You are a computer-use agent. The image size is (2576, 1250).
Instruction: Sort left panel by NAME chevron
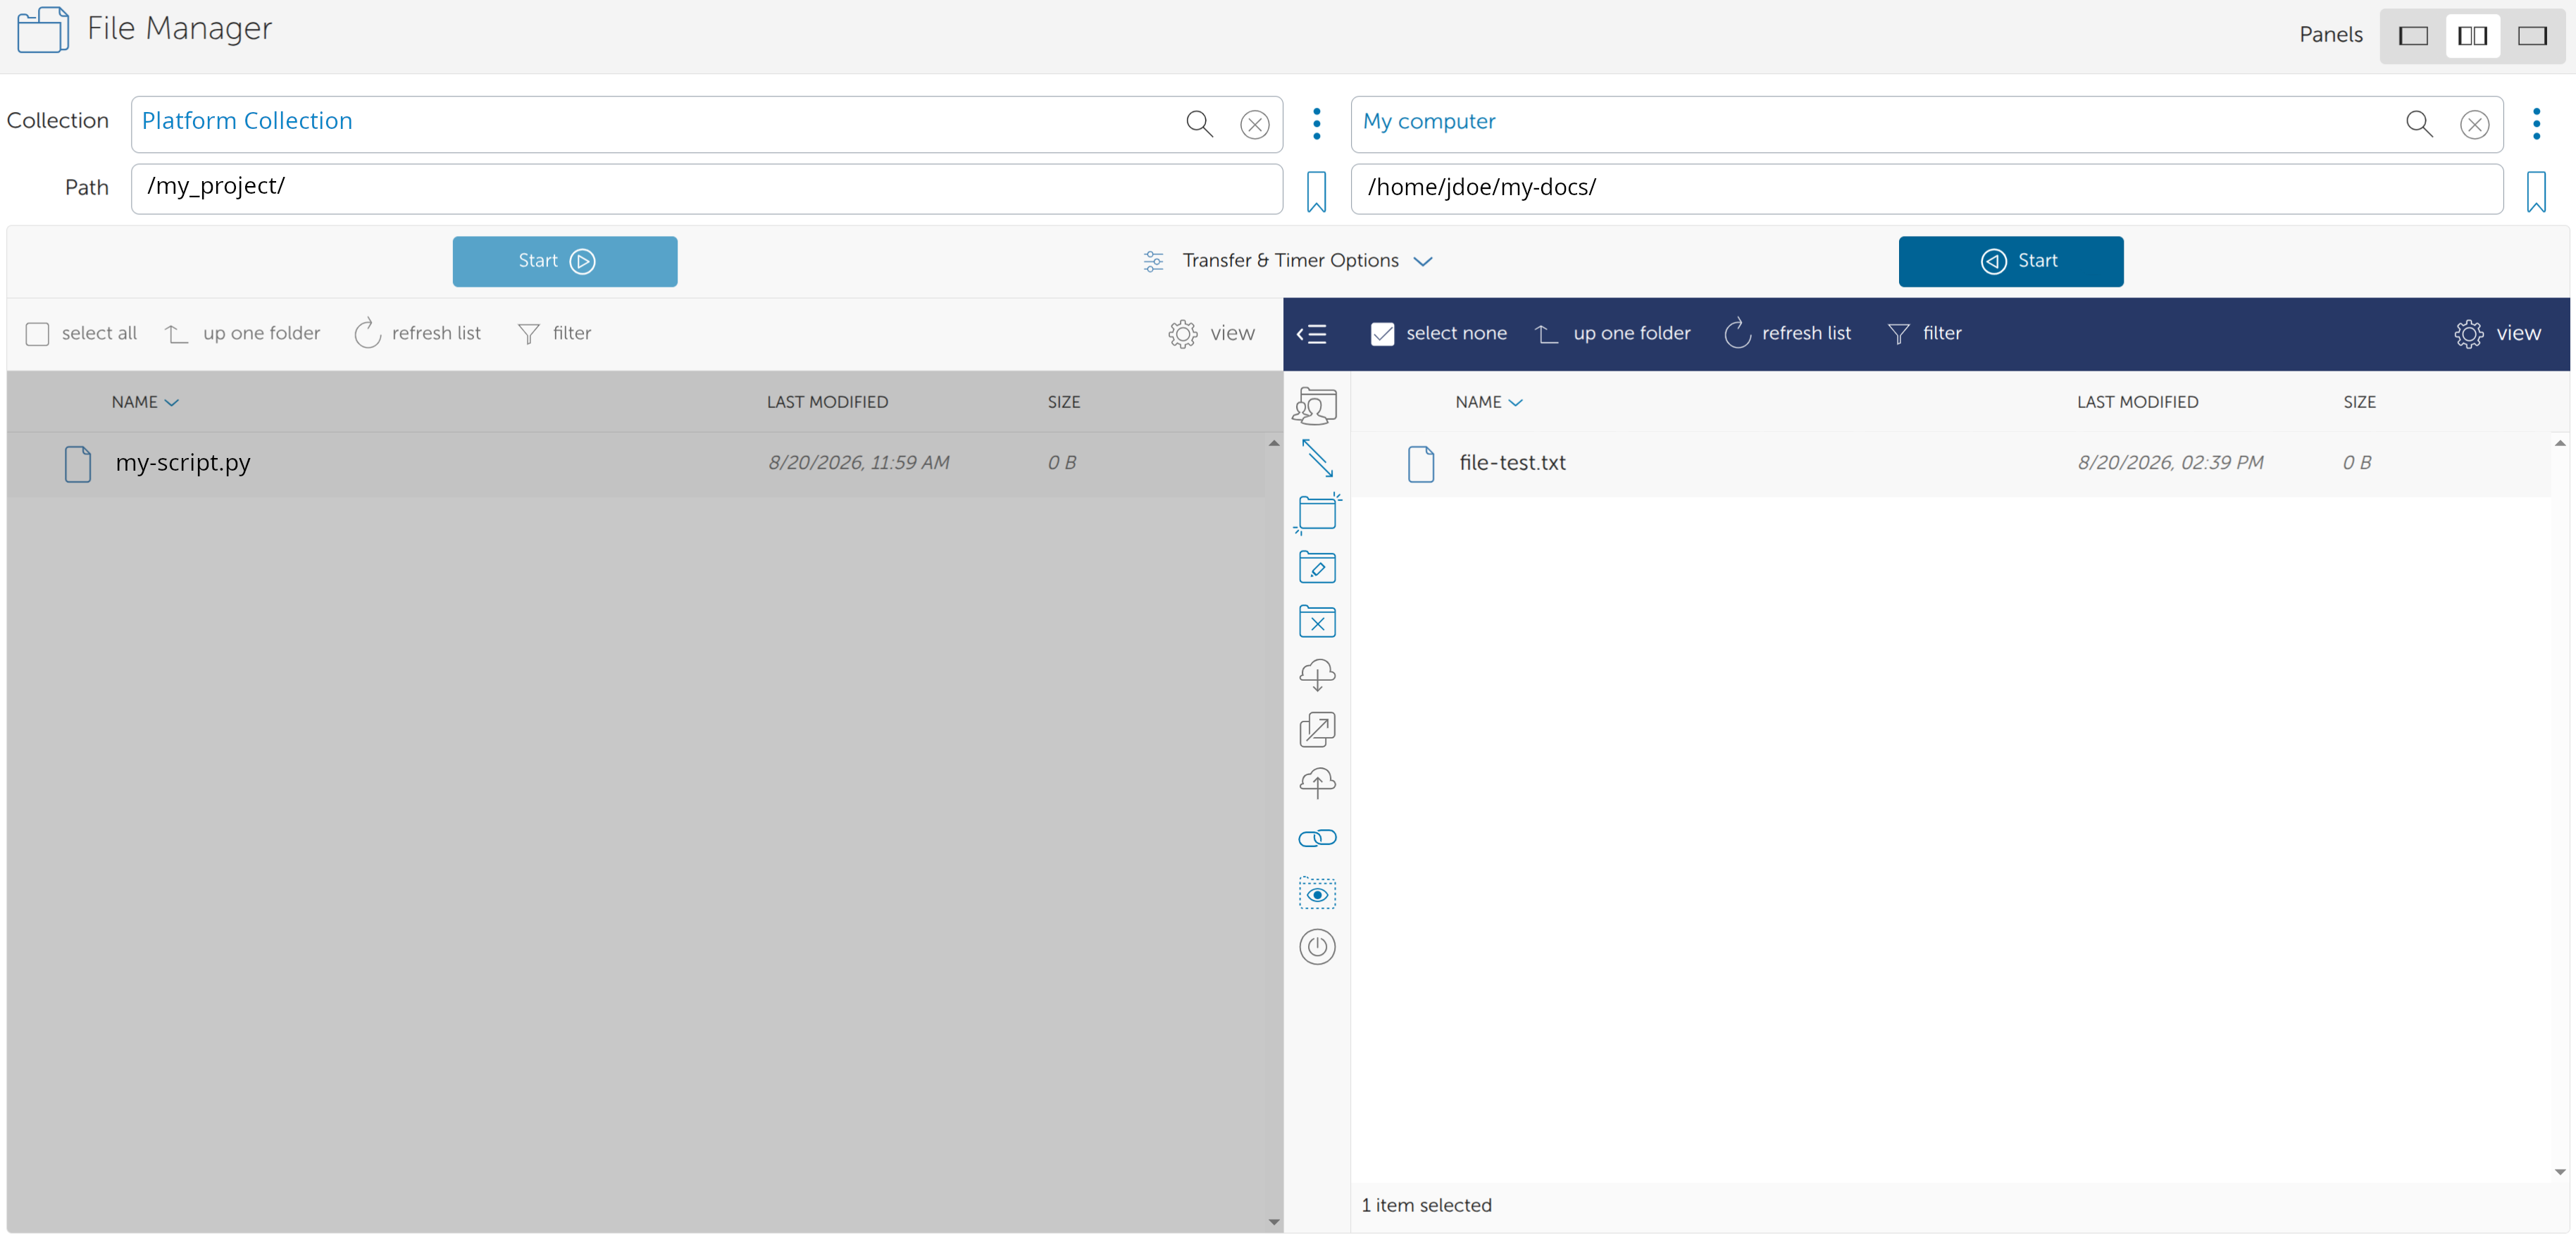pyautogui.click(x=171, y=402)
